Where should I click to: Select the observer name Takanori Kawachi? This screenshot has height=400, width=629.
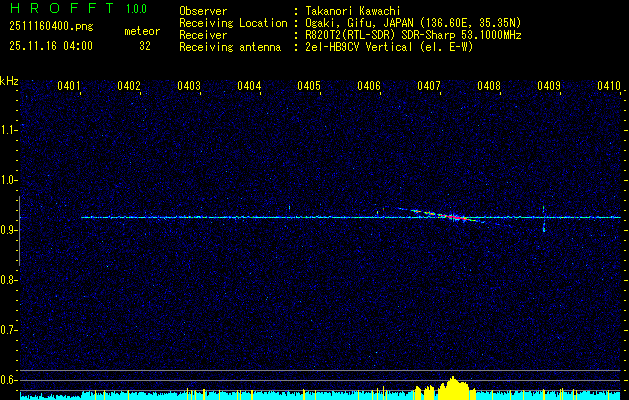tap(353, 11)
